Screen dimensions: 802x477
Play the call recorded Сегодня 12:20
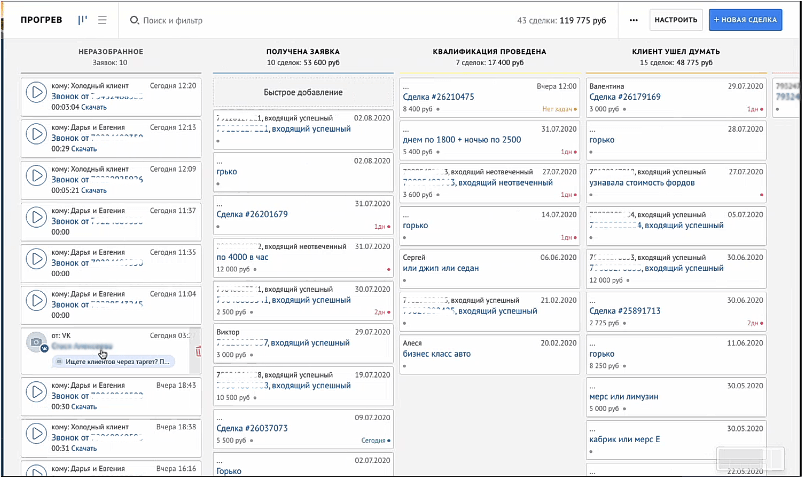[x=36, y=93]
